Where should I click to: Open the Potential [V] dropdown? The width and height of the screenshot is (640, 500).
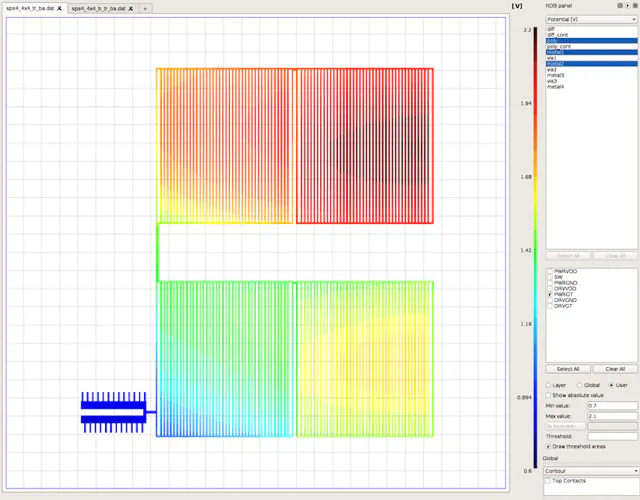[591, 19]
